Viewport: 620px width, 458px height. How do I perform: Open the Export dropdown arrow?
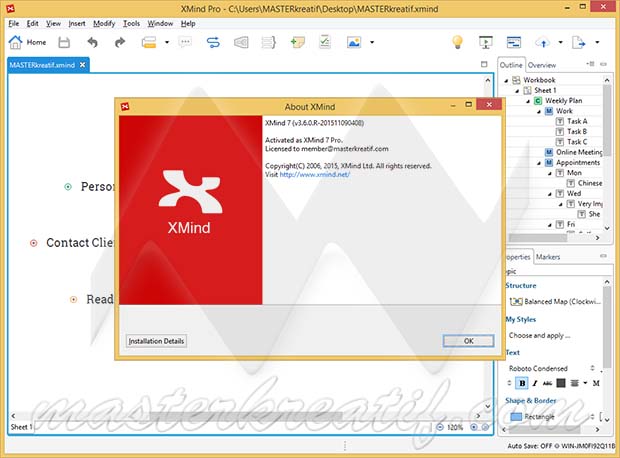(597, 42)
